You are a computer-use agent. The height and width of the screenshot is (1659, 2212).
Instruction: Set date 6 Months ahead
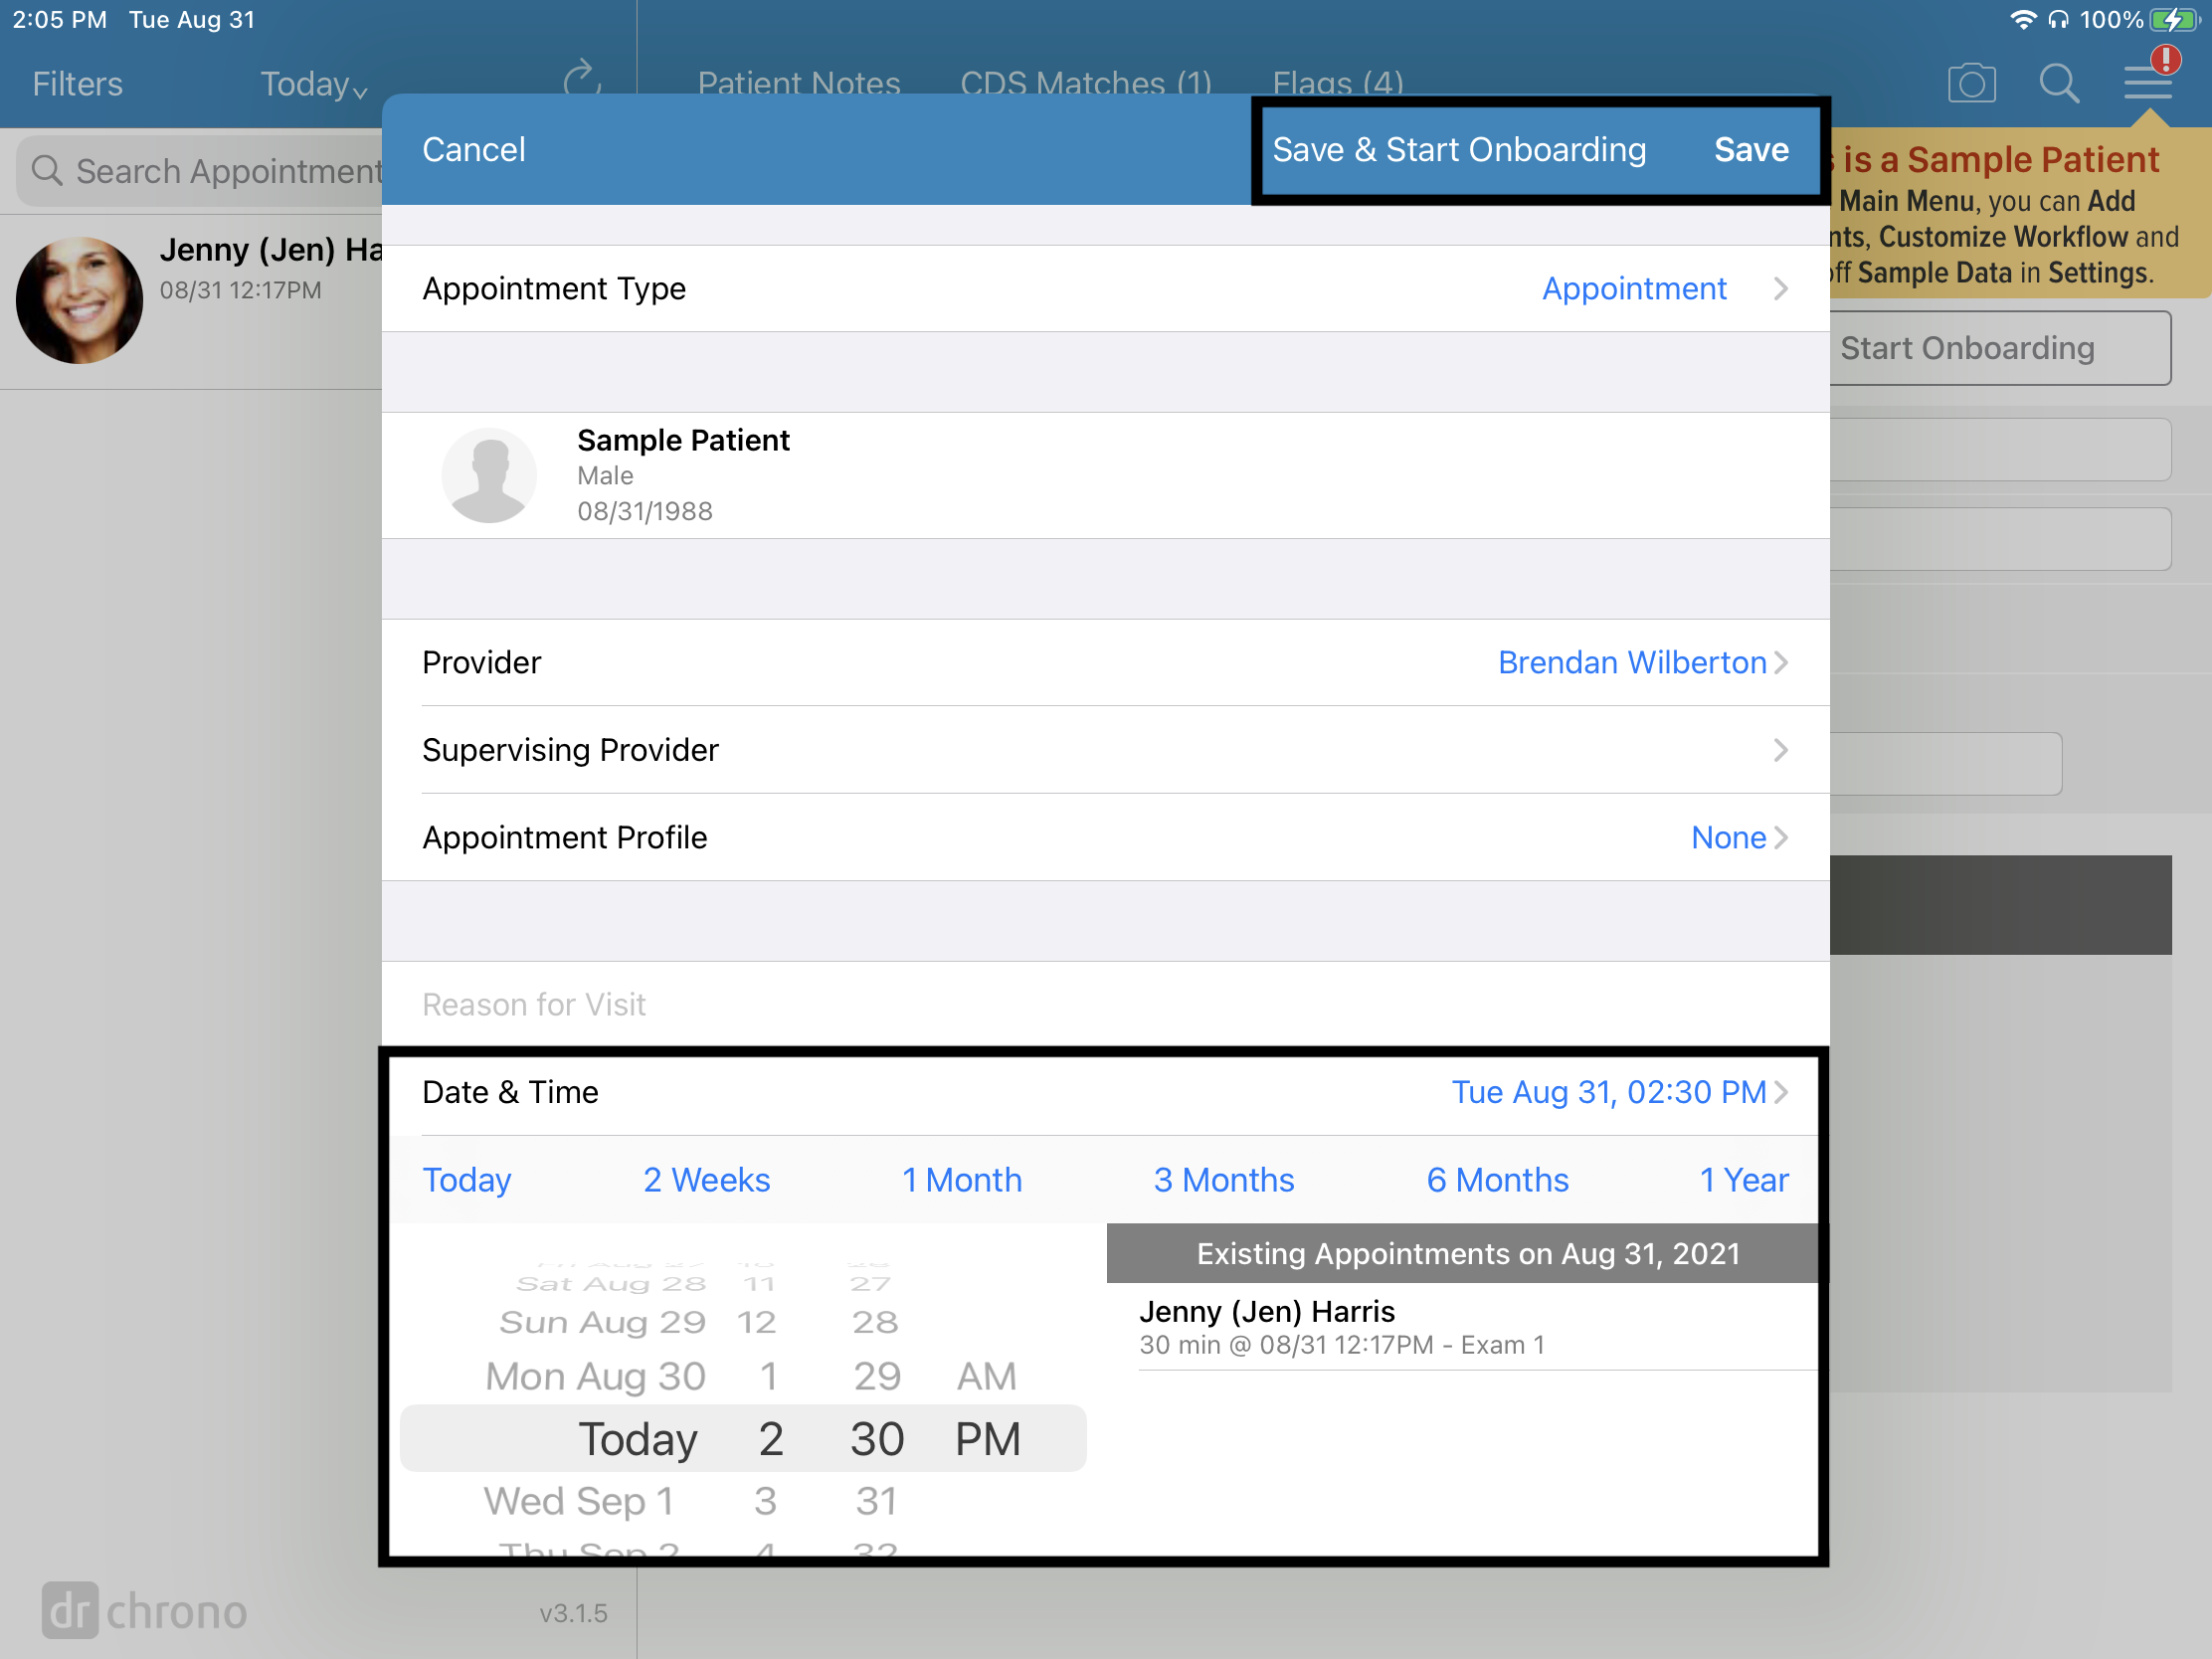1497,1180
